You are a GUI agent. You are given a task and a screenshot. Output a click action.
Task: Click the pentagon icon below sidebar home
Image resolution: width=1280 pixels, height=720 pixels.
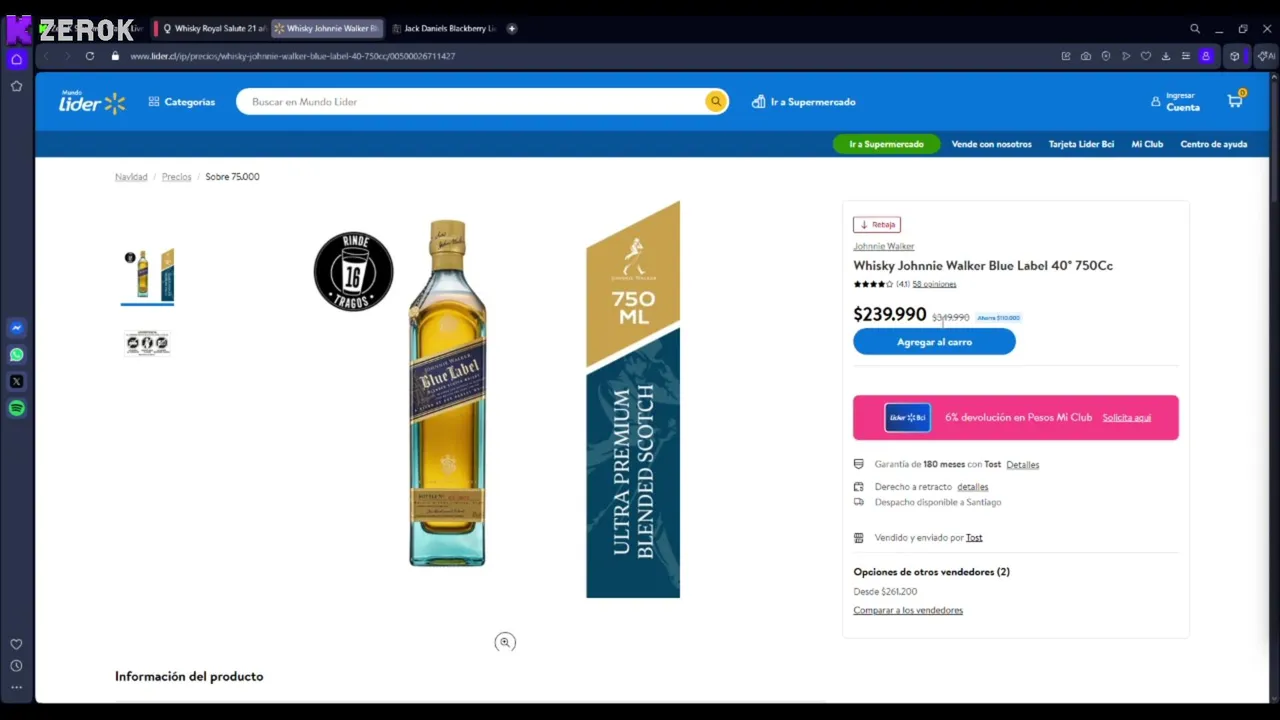click(16, 87)
